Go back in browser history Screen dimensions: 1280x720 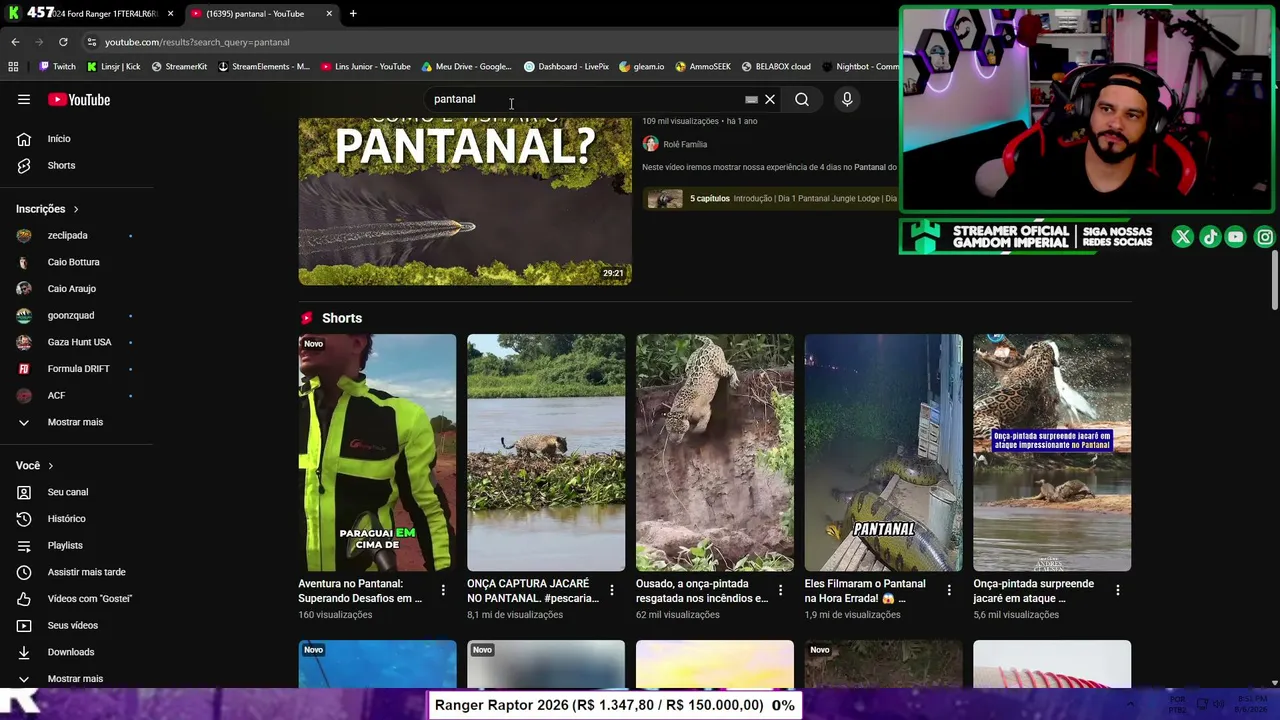coord(15,42)
